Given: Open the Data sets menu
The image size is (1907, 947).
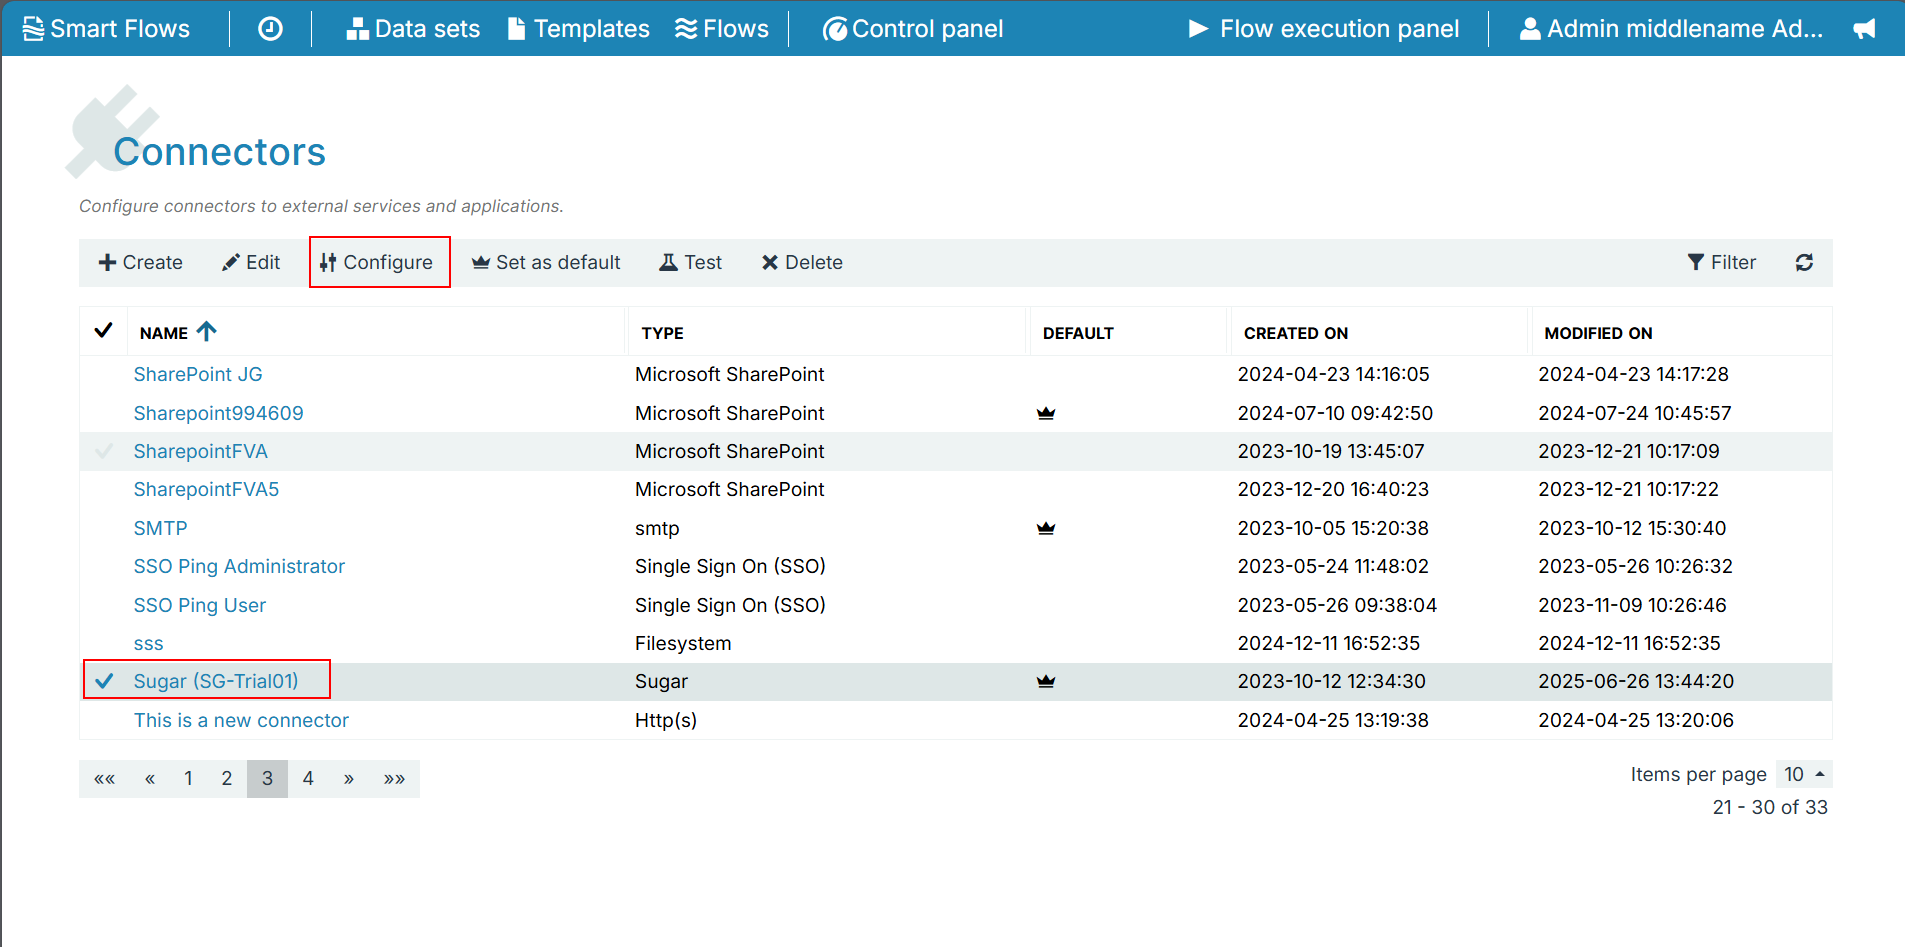Looking at the screenshot, I should pos(413,29).
